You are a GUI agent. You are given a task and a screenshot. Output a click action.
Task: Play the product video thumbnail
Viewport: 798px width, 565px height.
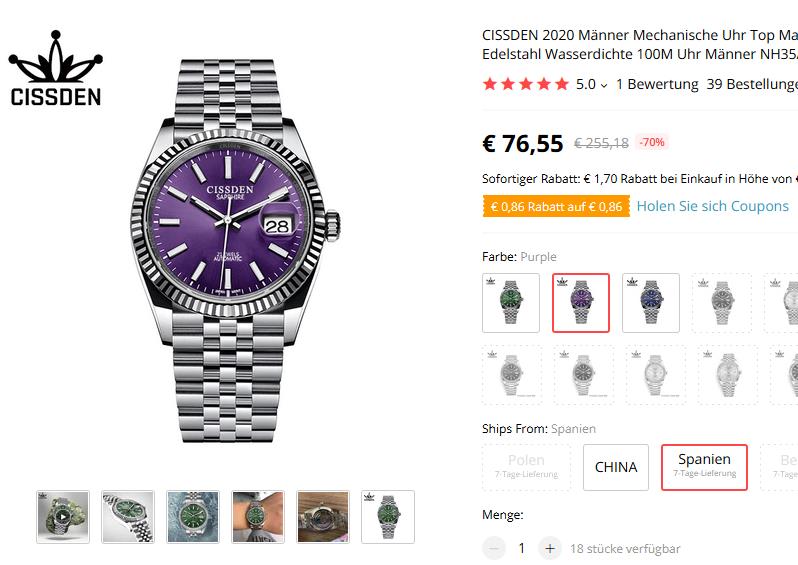[63, 517]
